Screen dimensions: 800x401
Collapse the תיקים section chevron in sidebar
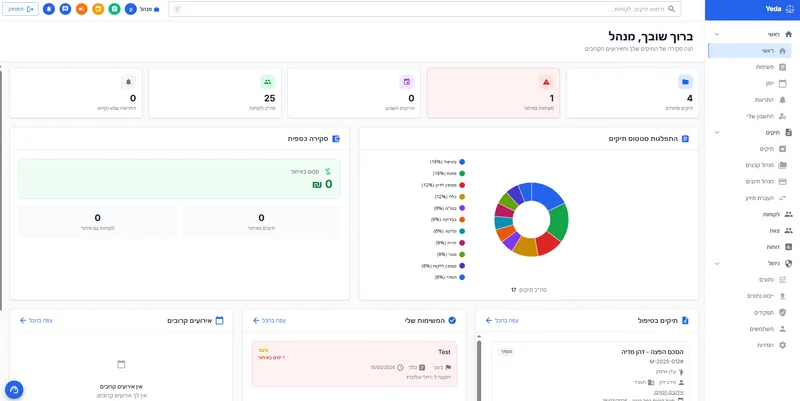tap(716, 132)
